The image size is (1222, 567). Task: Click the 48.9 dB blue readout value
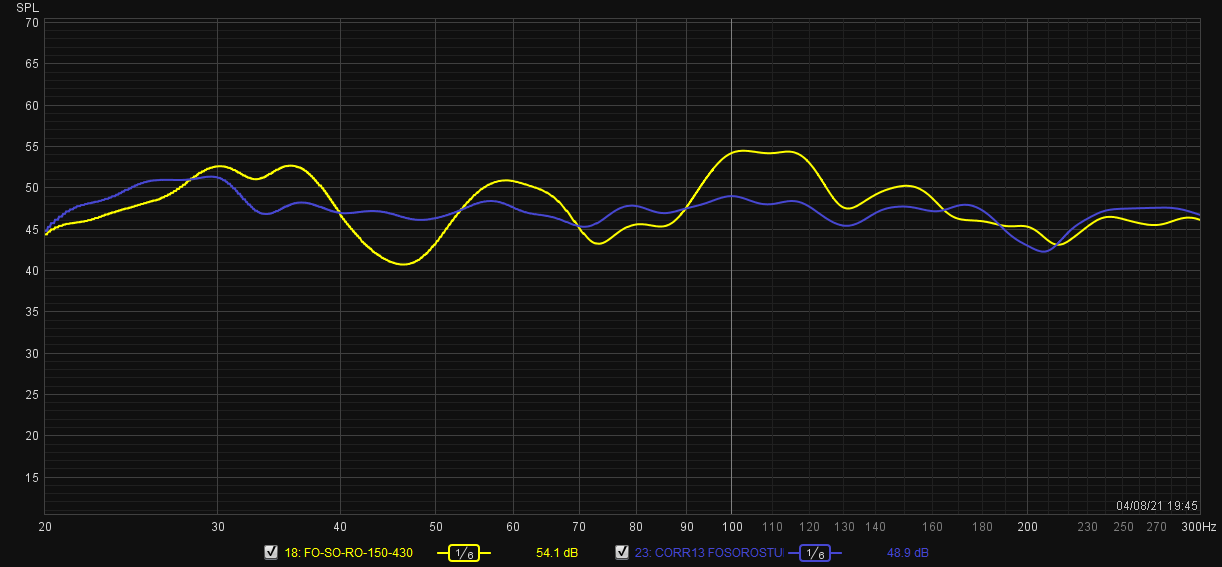tap(907, 553)
